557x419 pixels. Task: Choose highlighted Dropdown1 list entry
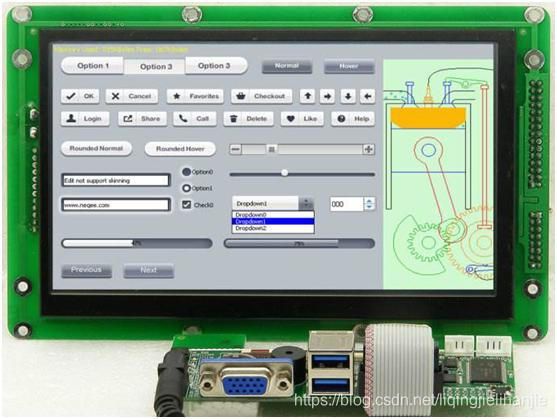273,222
